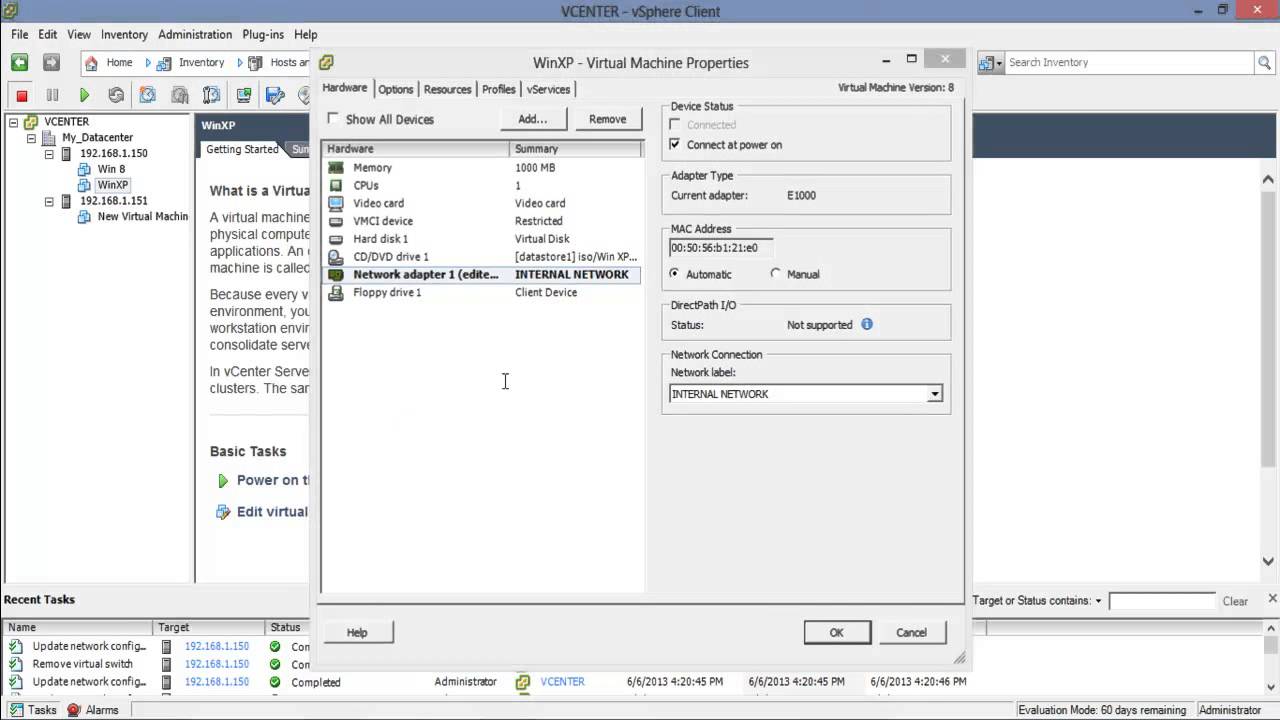Open the Hardware tab
This screenshot has width=1280, height=720.
pos(345,88)
